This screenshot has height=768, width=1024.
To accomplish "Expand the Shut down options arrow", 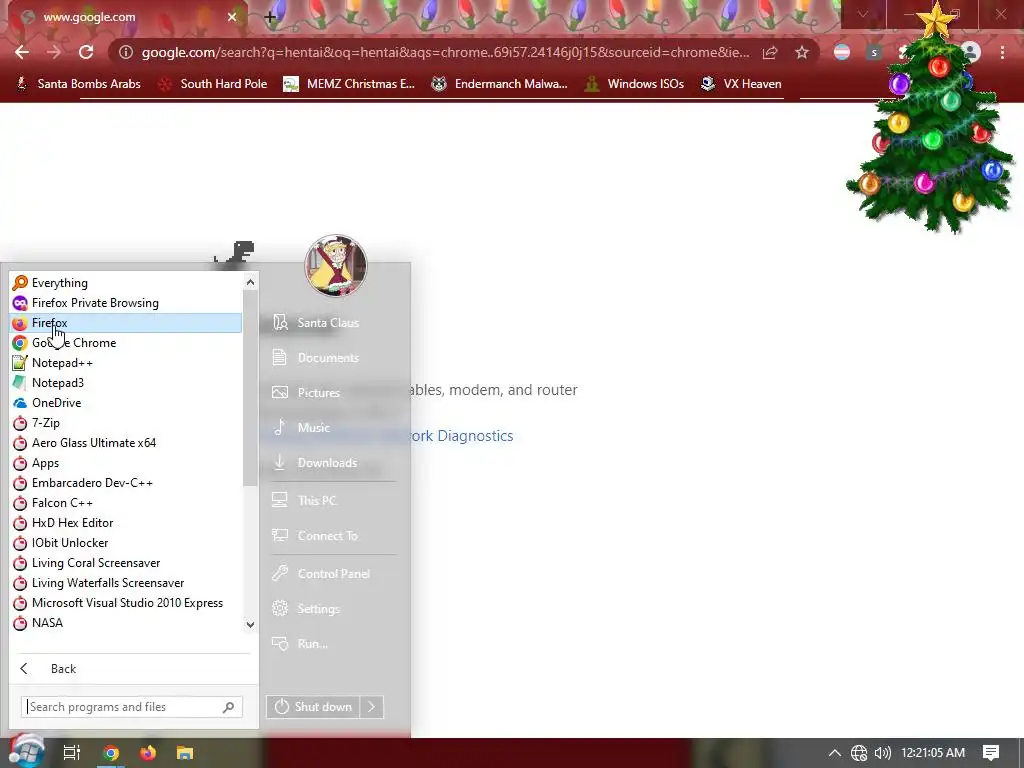I will point(372,707).
